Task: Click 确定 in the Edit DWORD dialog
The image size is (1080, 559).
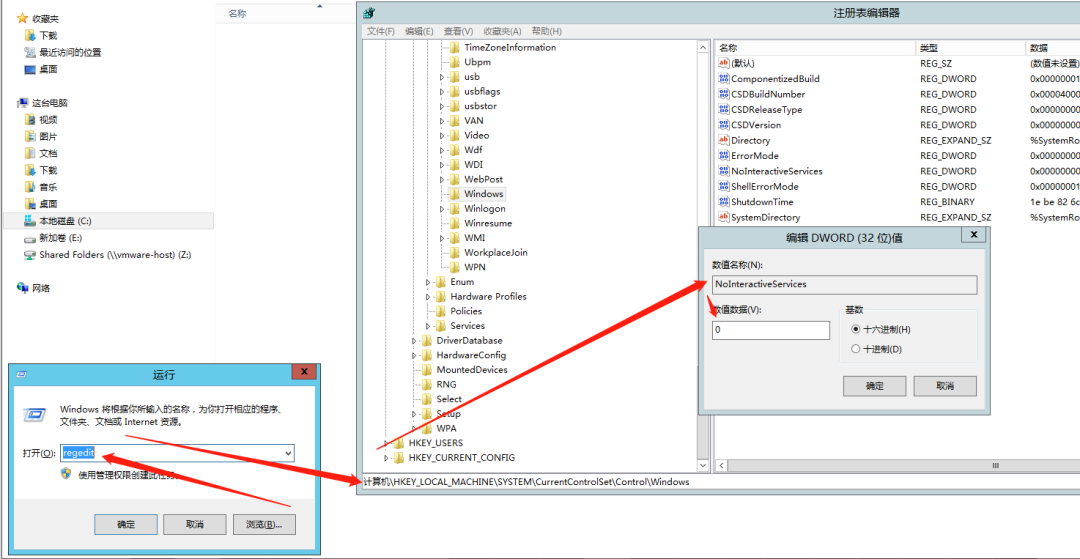Action: (x=874, y=386)
